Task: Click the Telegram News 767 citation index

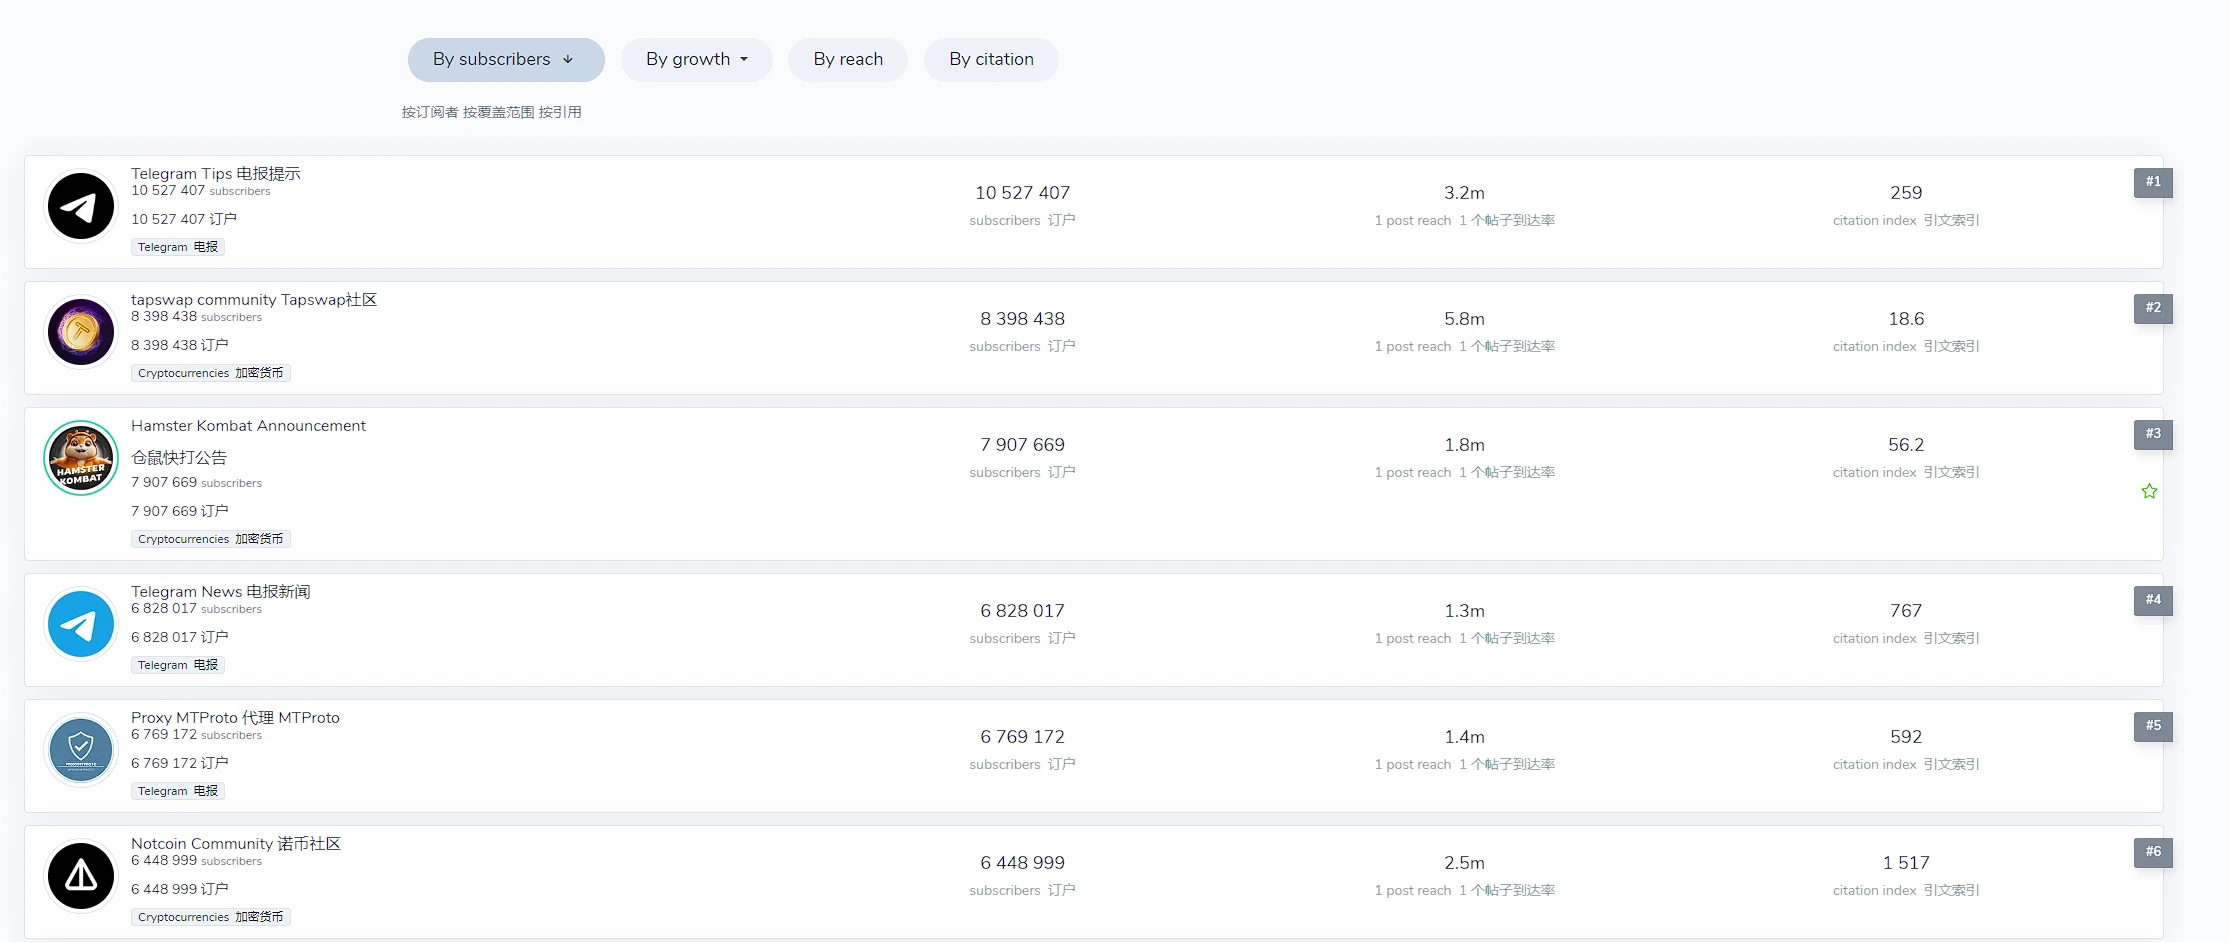Action: 1905,611
